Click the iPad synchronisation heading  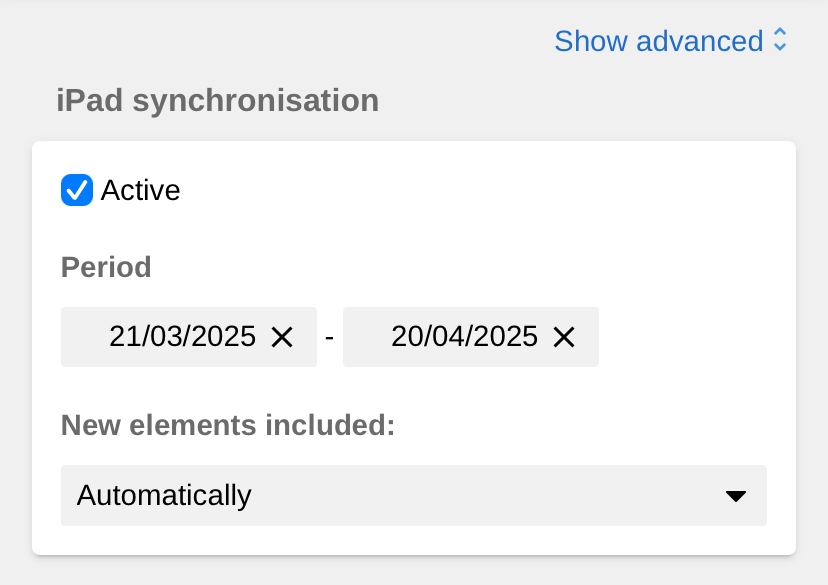point(218,100)
